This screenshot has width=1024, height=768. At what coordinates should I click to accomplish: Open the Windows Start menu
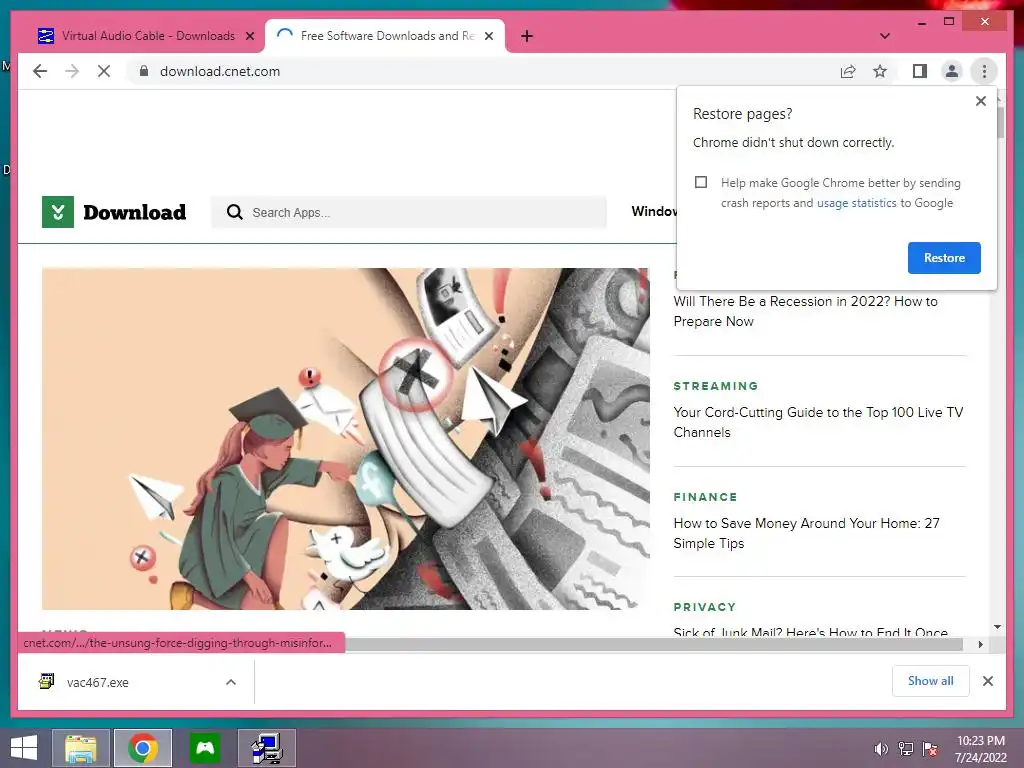24,748
